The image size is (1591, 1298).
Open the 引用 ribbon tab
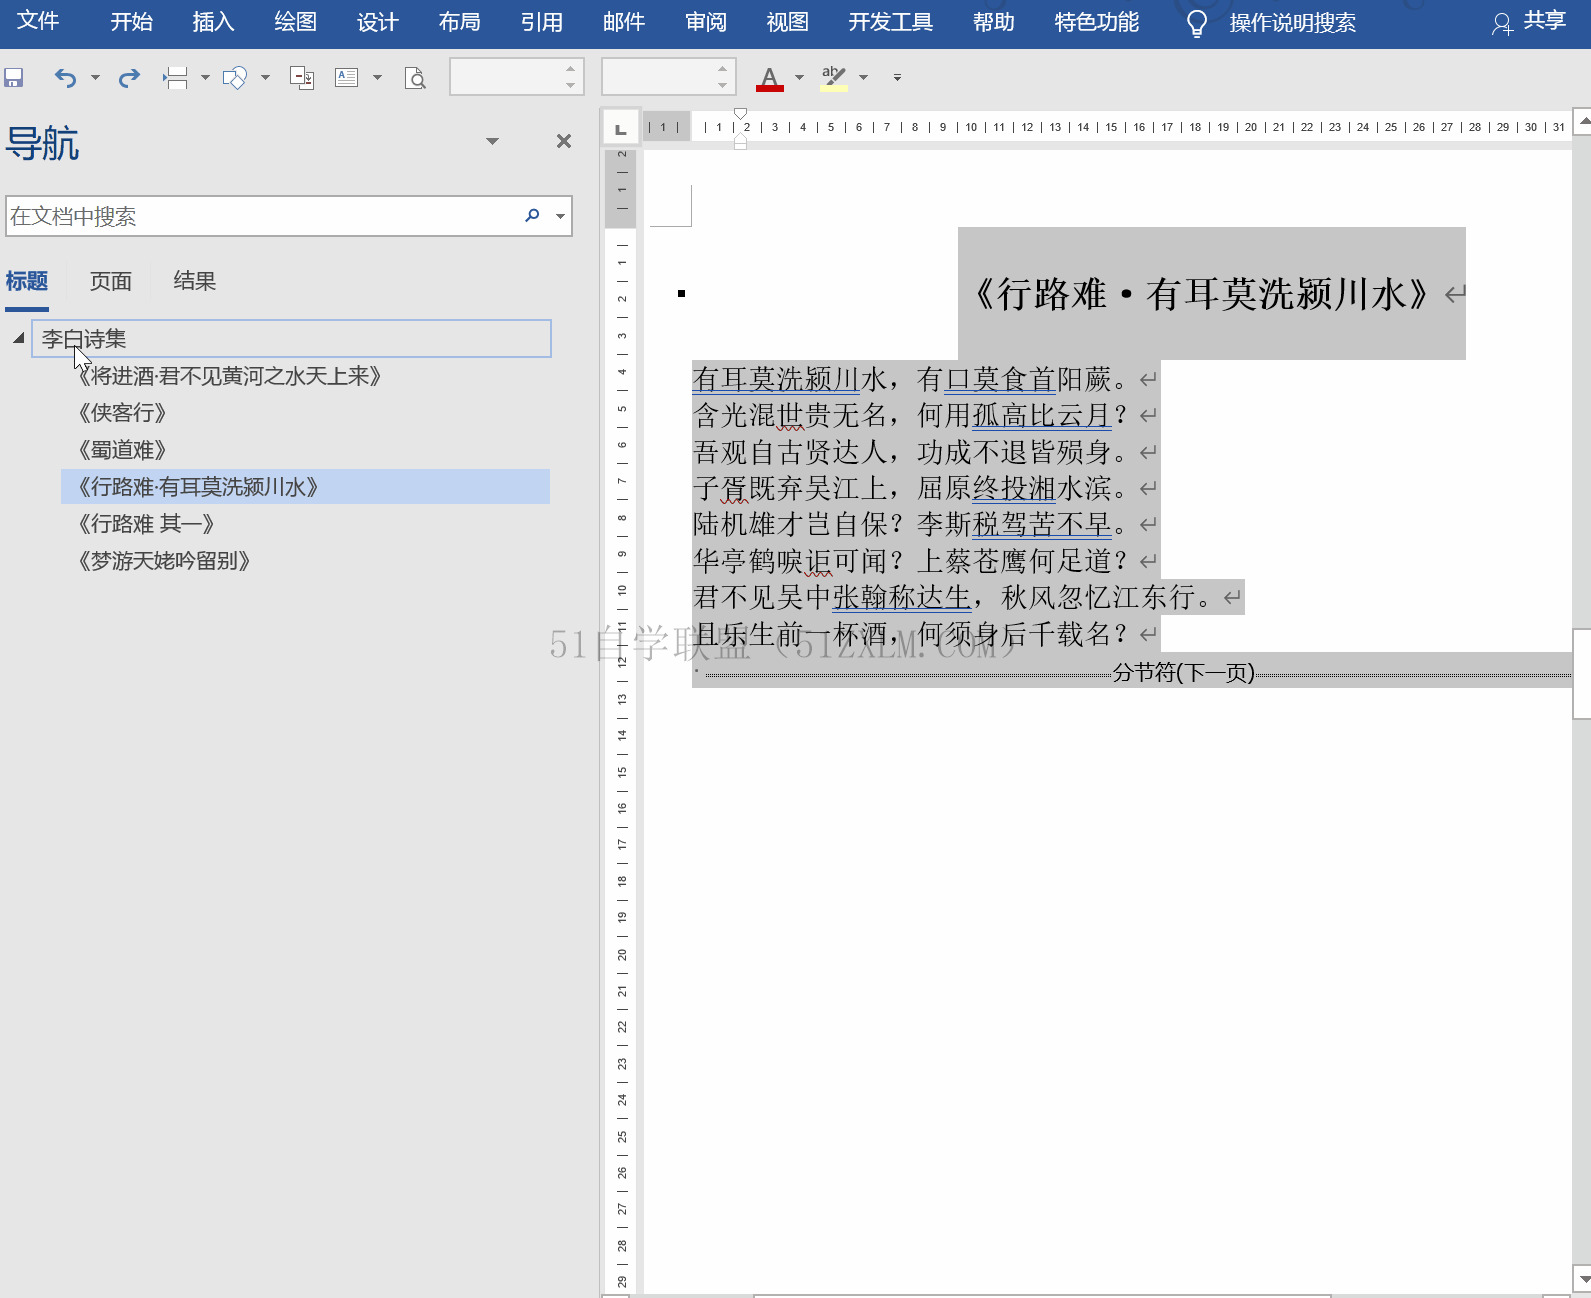pos(541,22)
